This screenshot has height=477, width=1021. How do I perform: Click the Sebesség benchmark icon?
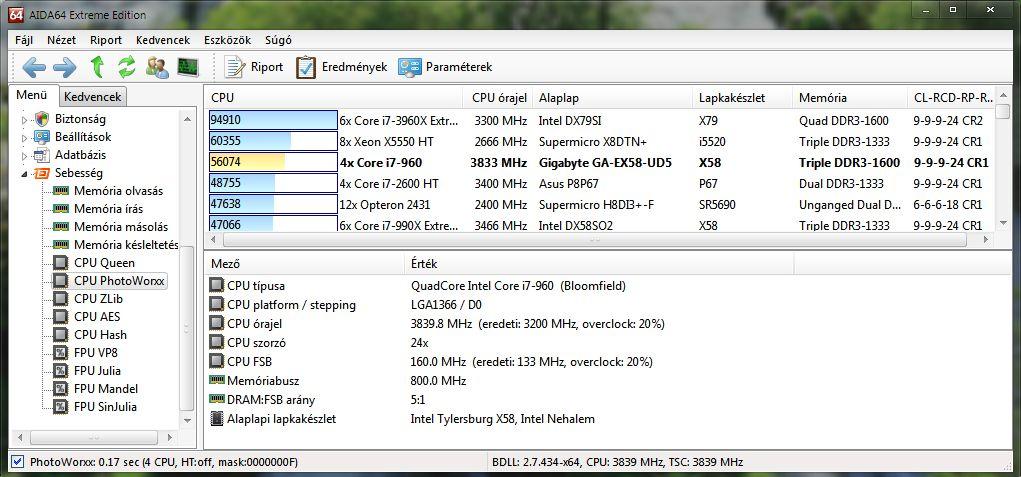point(42,174)
